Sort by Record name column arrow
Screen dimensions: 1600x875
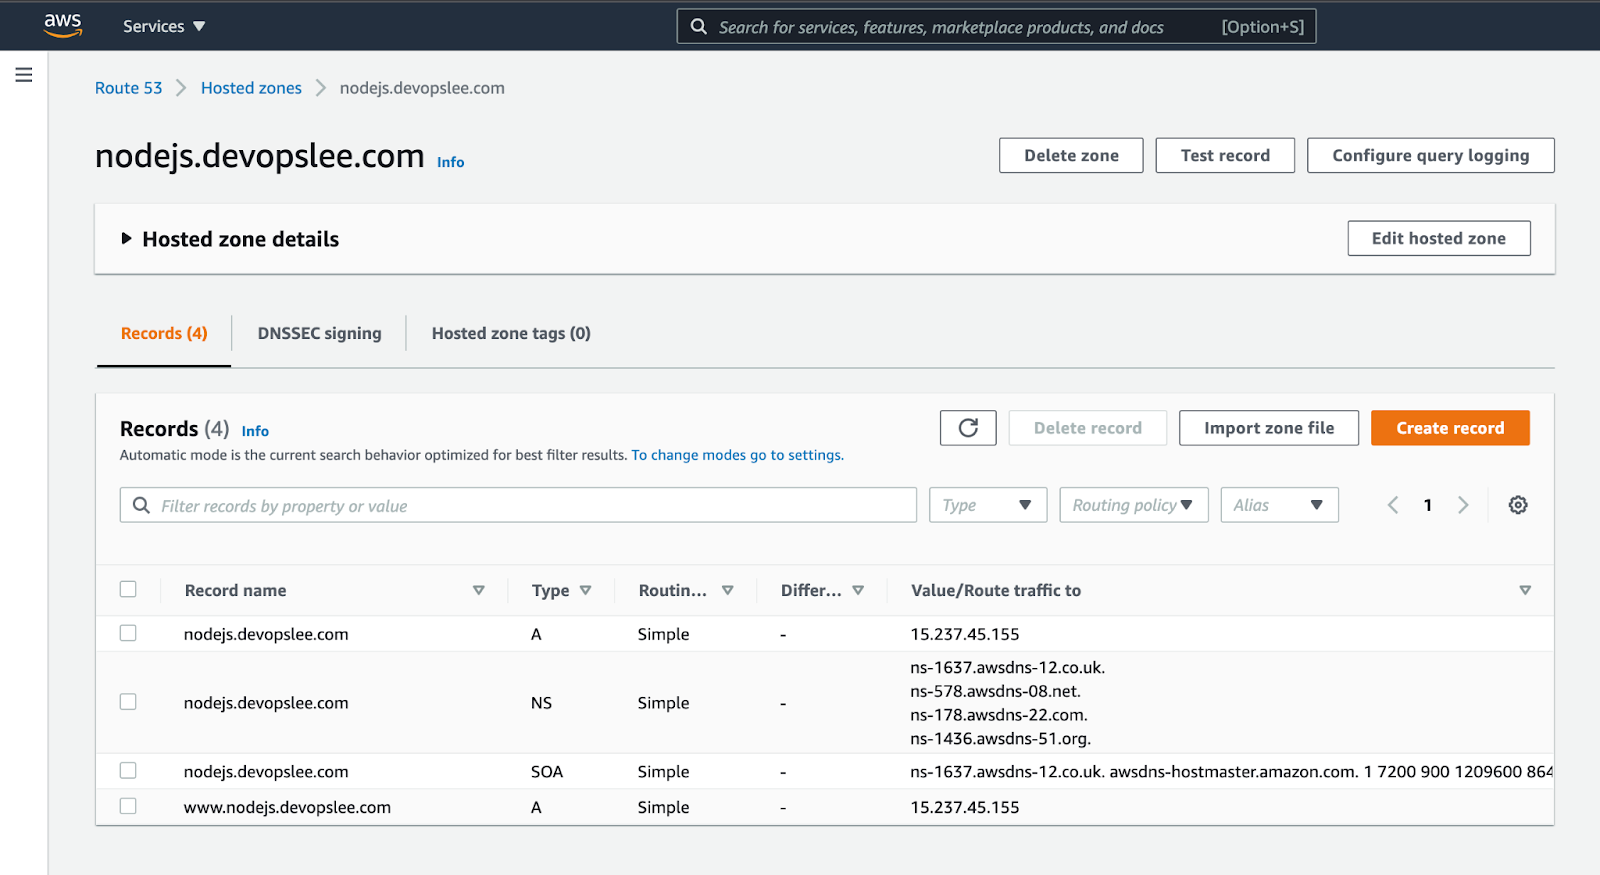(x=479, y=591)
